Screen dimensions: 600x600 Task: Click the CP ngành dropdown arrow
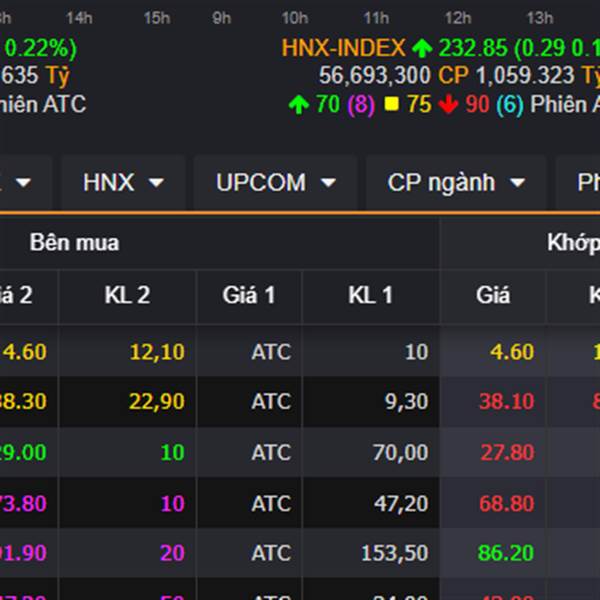tap(518, 183)
